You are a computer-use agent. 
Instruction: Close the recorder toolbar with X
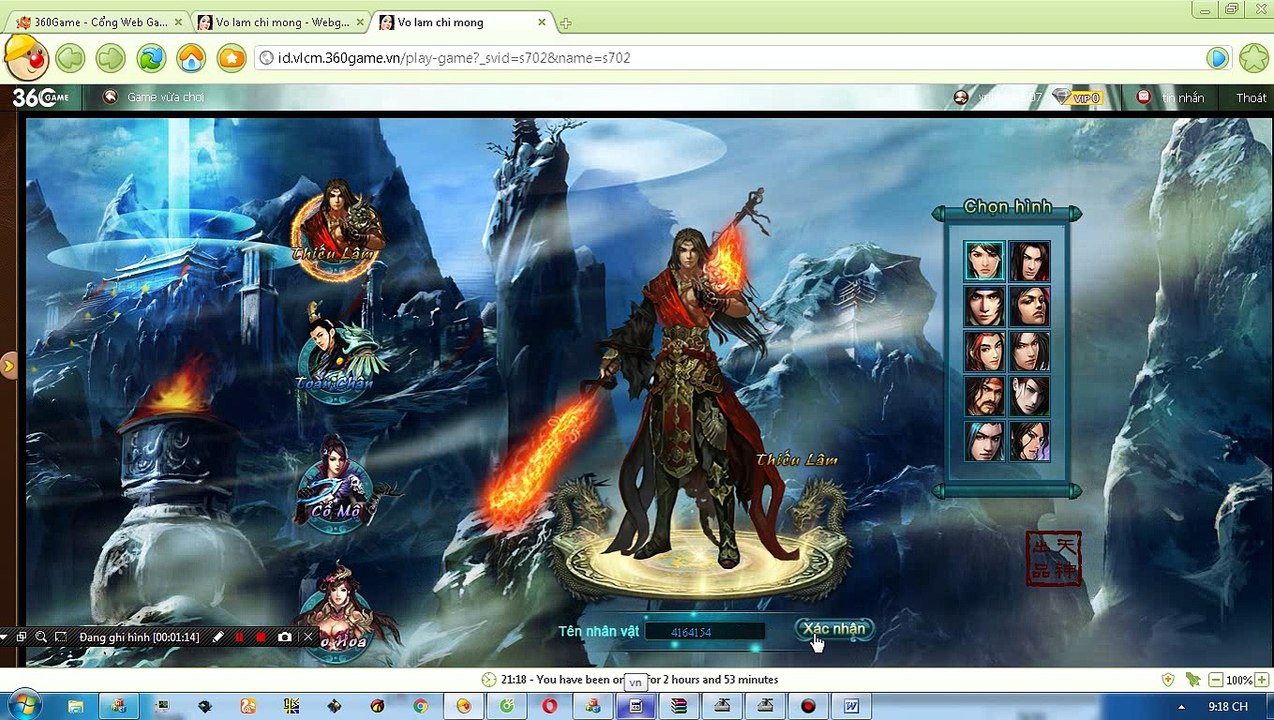308,637
